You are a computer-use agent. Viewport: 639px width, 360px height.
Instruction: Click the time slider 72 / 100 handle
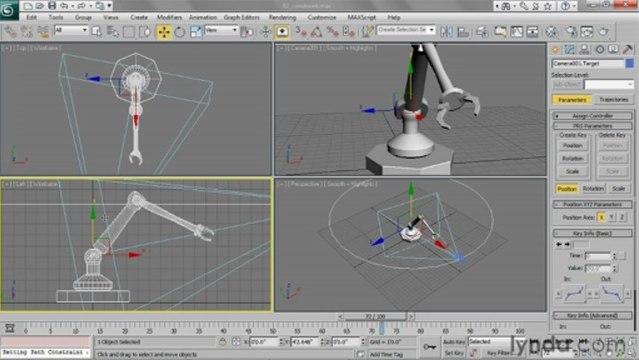[x=376, y=316]
